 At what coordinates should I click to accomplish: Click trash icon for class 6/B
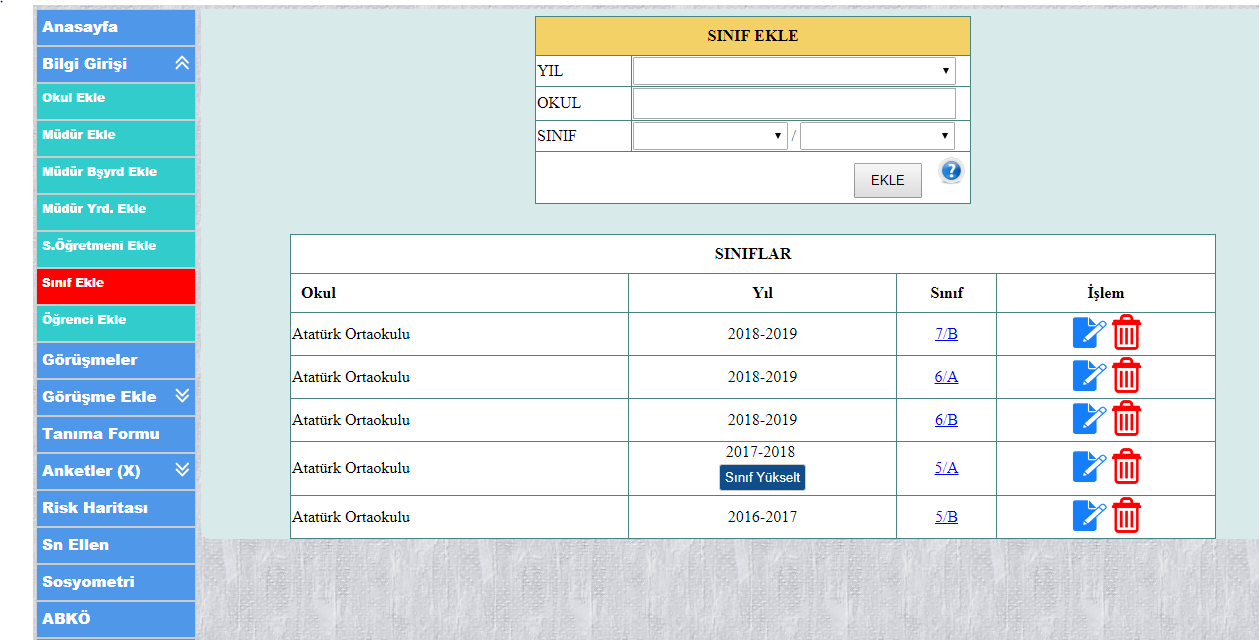[1127, 419]
